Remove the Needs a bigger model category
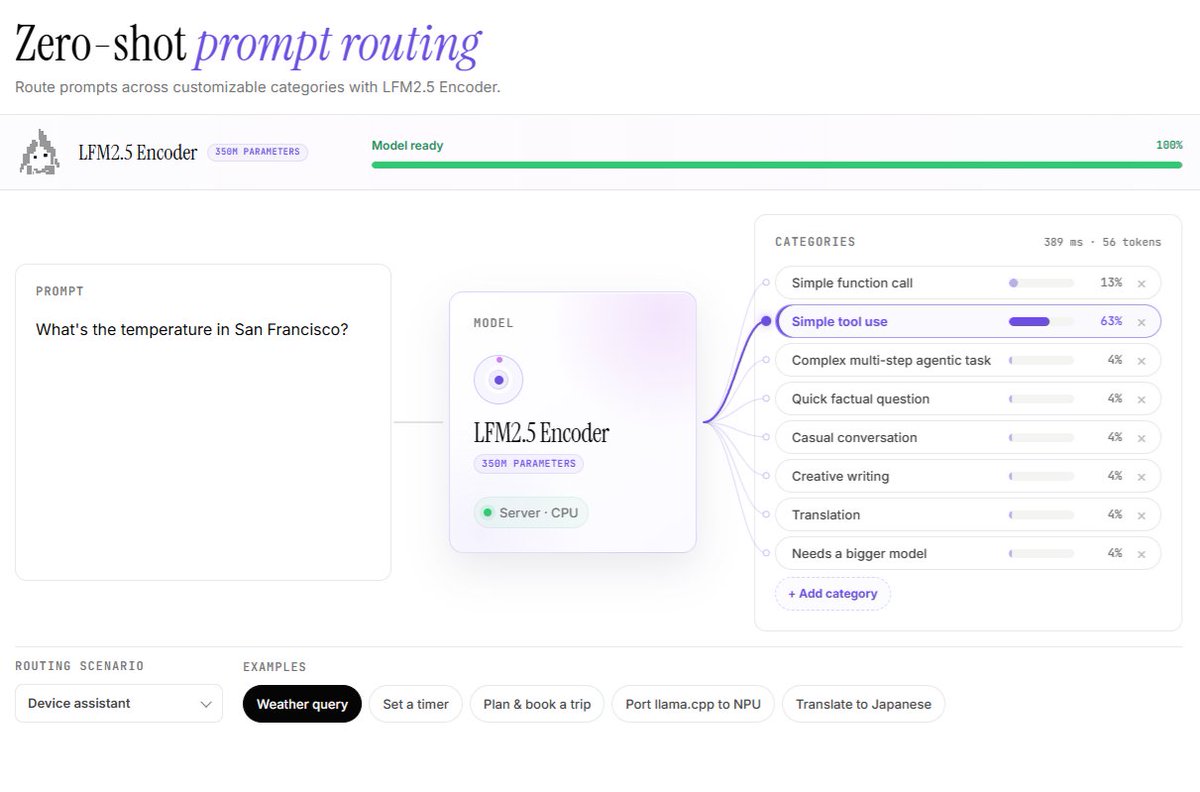Image resolution: width=1200 pixels, height=792 pixels. coord(1141,554)
